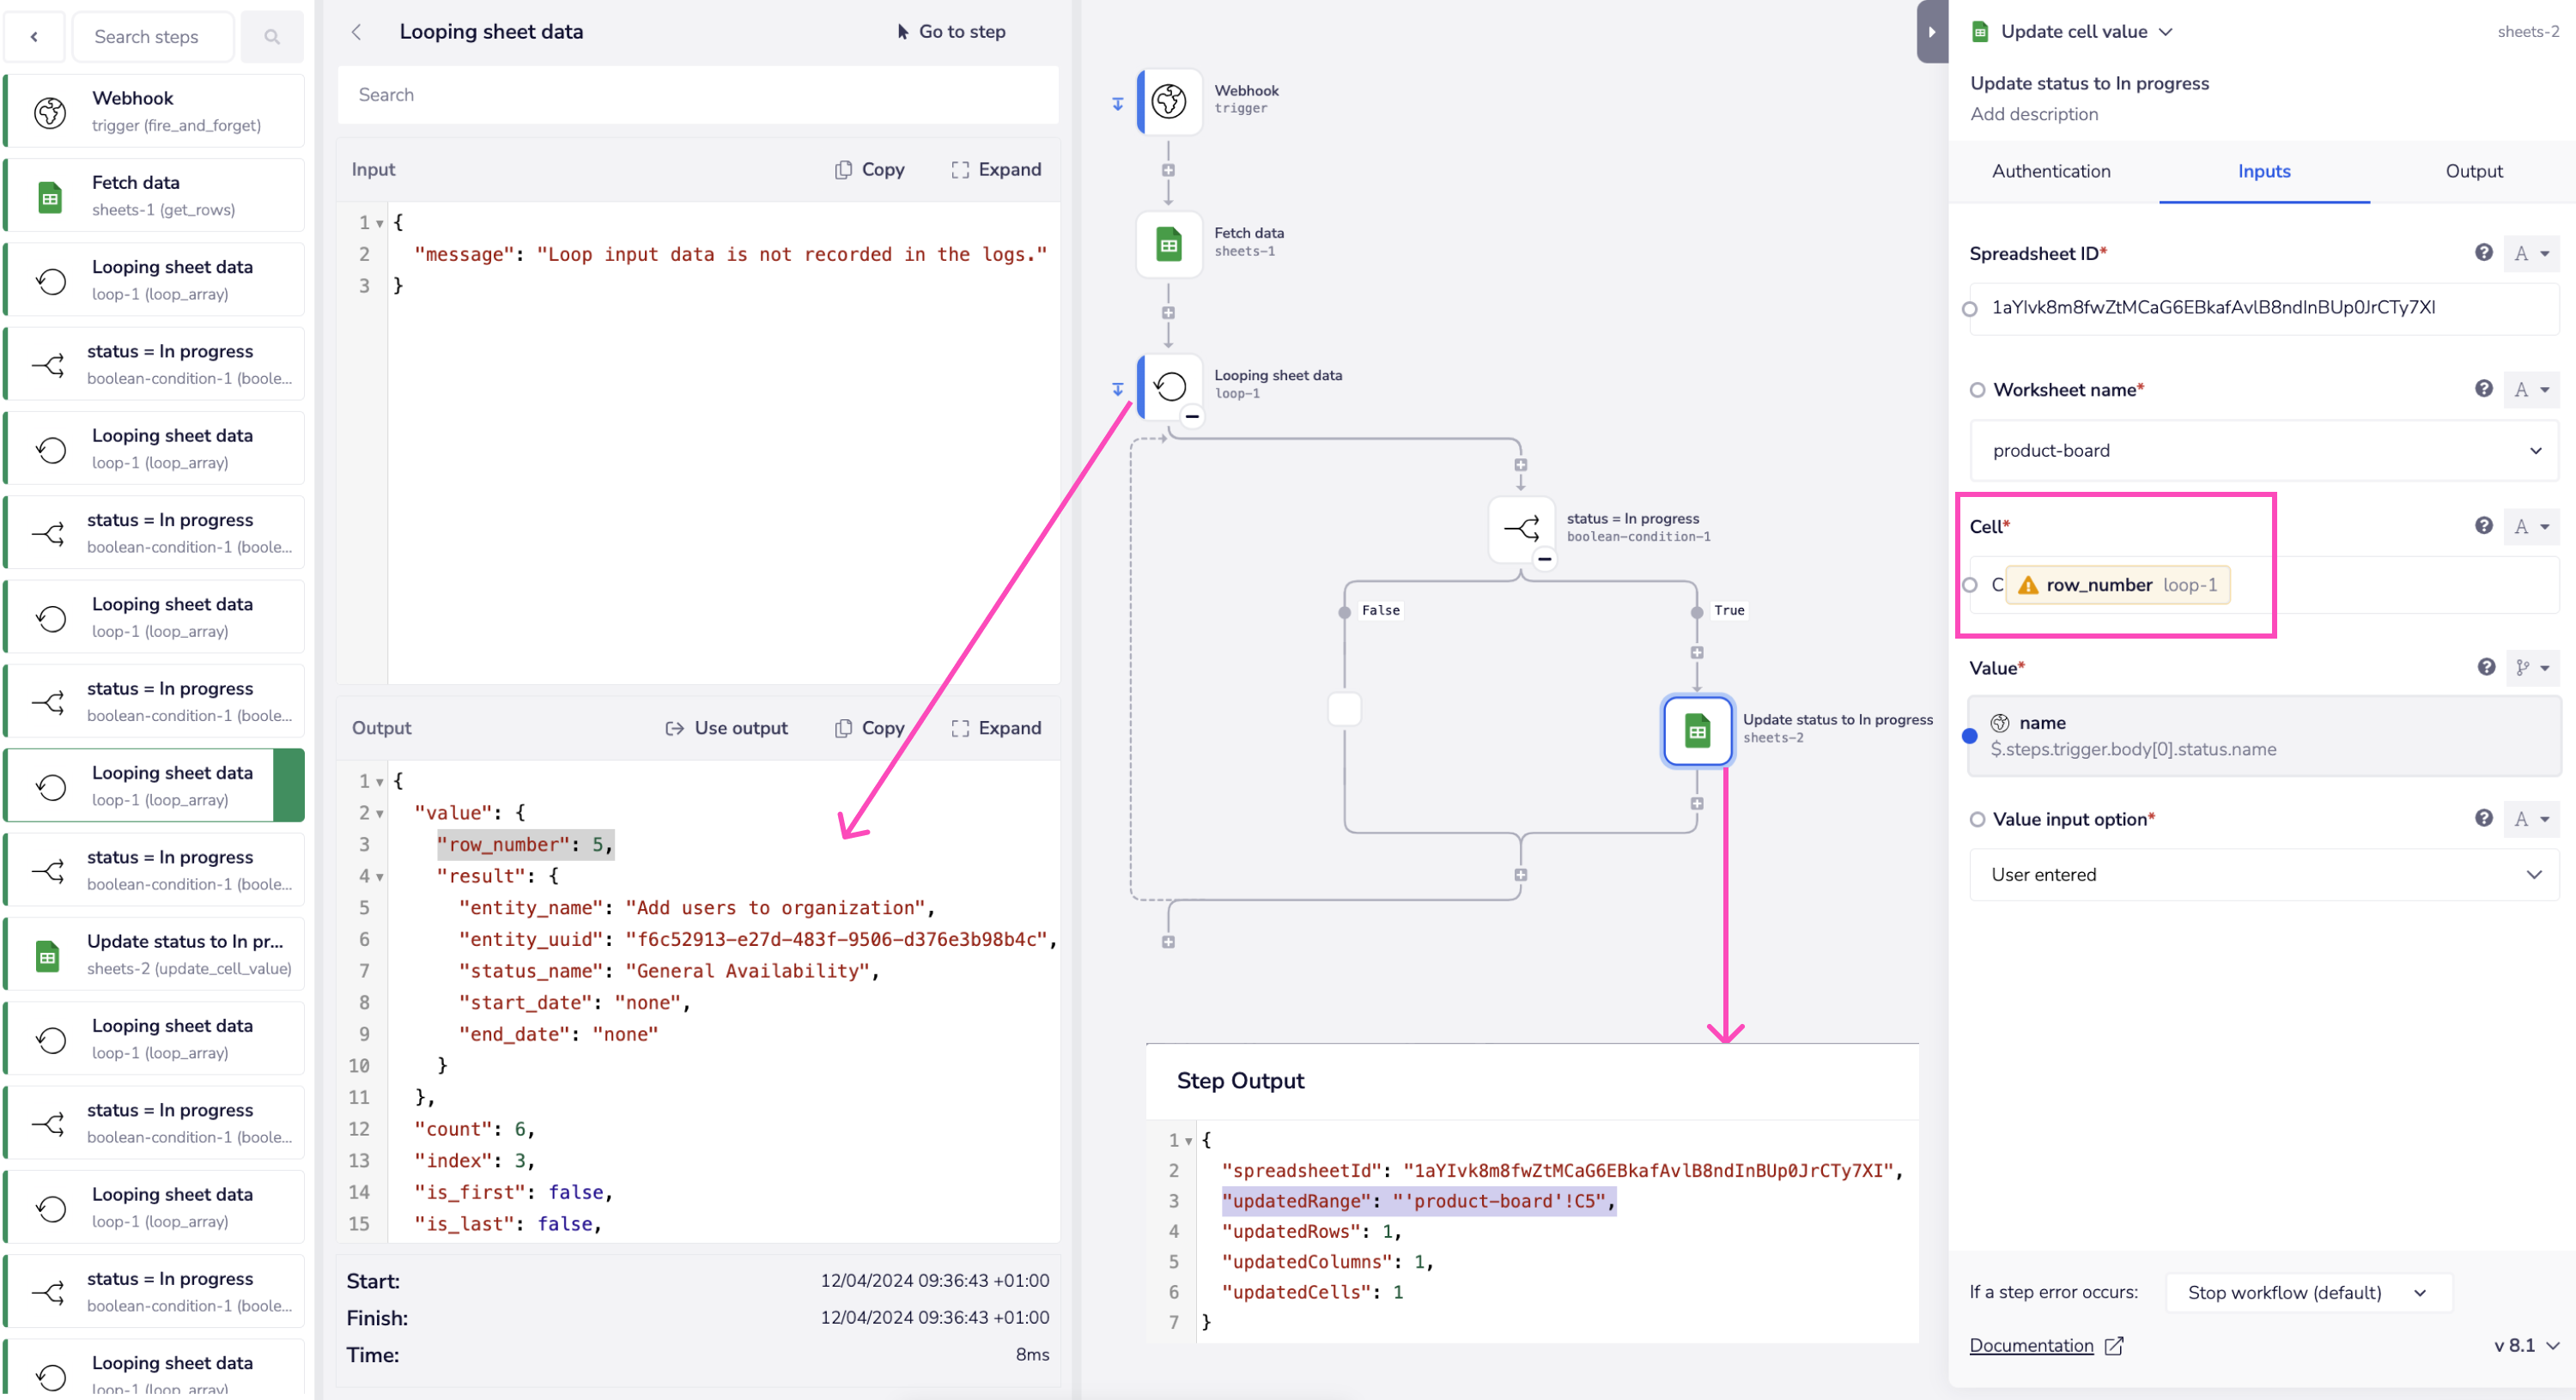Toggle the Value input option radio button
This screenshot has height=1400, width=2576.
pyautogui.click(x=1977, y=819)
